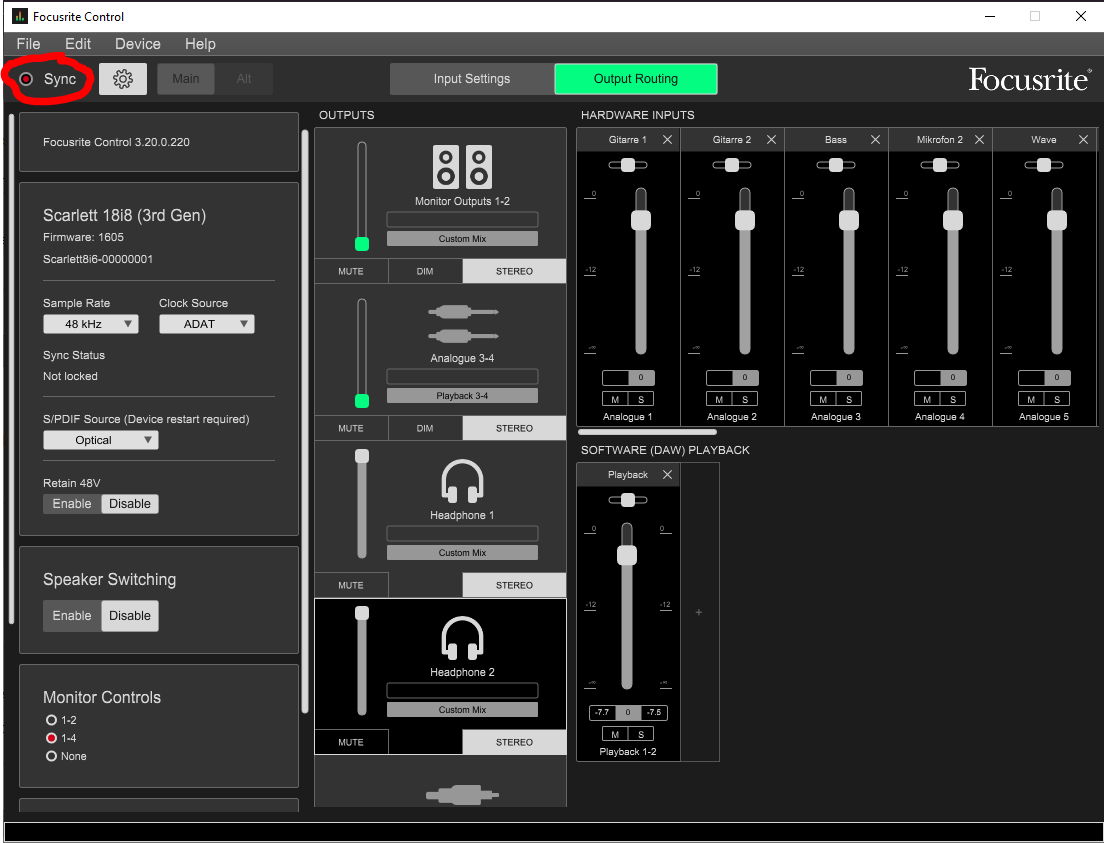
Task: Disable Speaker Switching
Action: (x=130, y=616)
